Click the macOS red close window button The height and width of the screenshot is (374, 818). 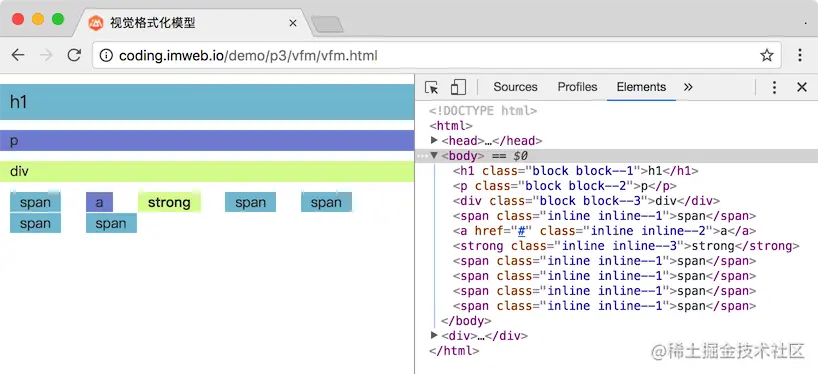[18, 20]
